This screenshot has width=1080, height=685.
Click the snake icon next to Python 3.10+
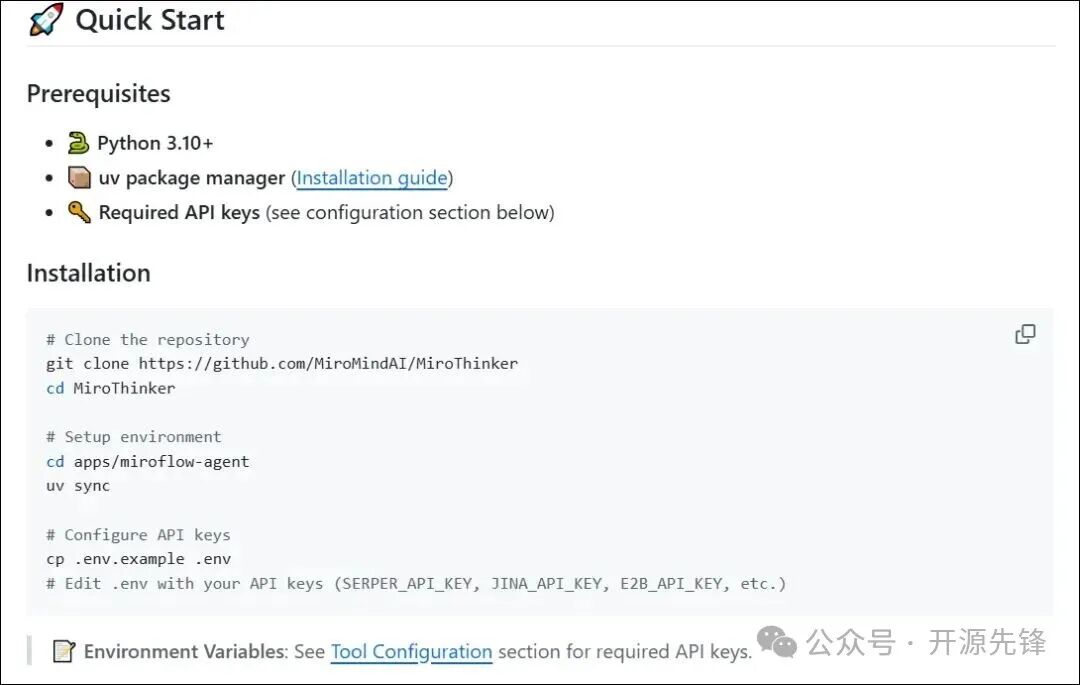click(x=79, y=143)
